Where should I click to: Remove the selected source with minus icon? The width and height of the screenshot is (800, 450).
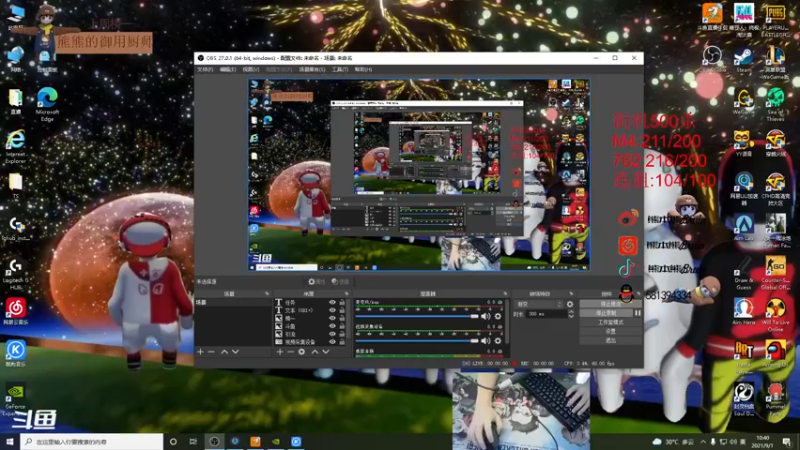pyautogui.click(x=290, y=352)
